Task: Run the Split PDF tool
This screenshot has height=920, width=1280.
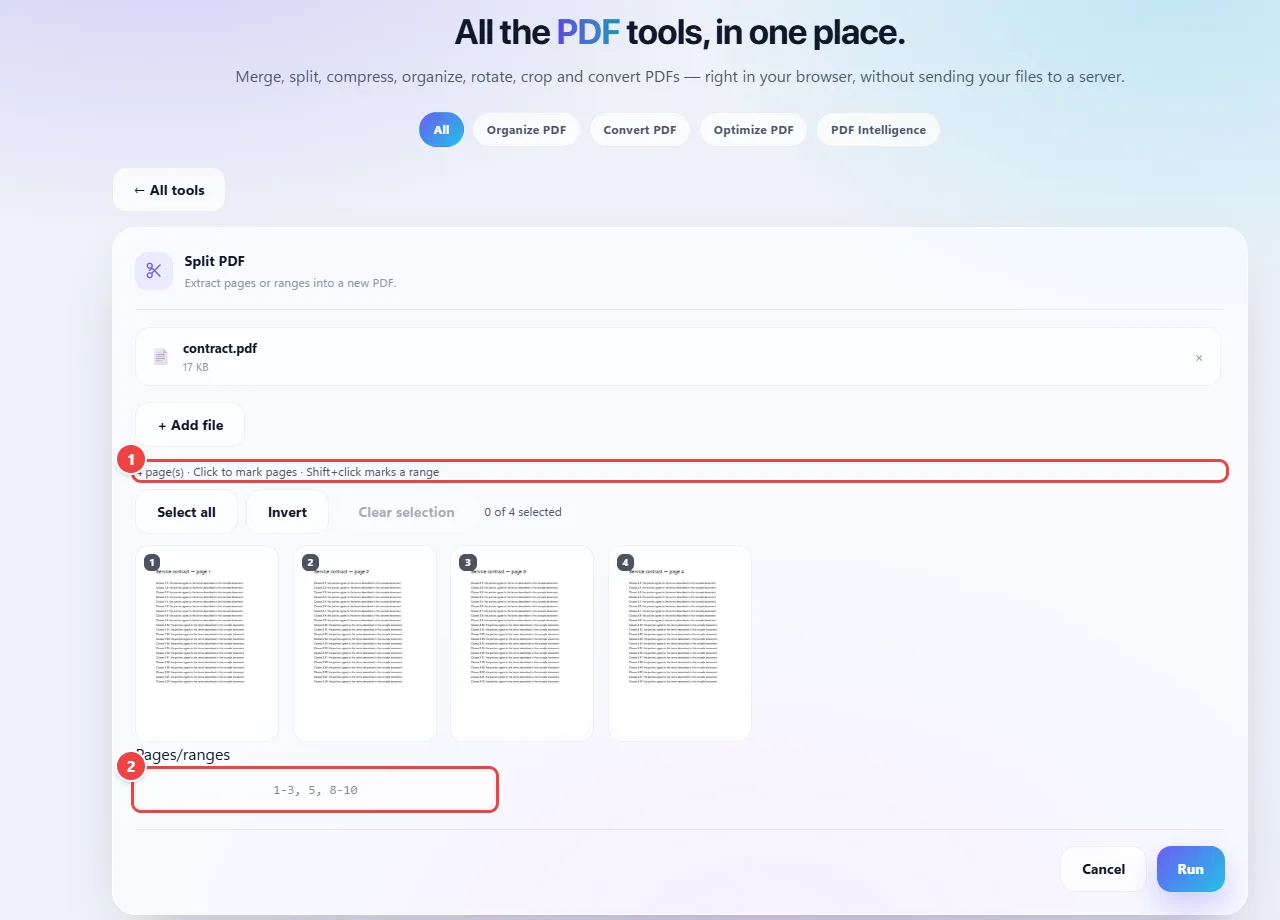Action: (1190, 869)
